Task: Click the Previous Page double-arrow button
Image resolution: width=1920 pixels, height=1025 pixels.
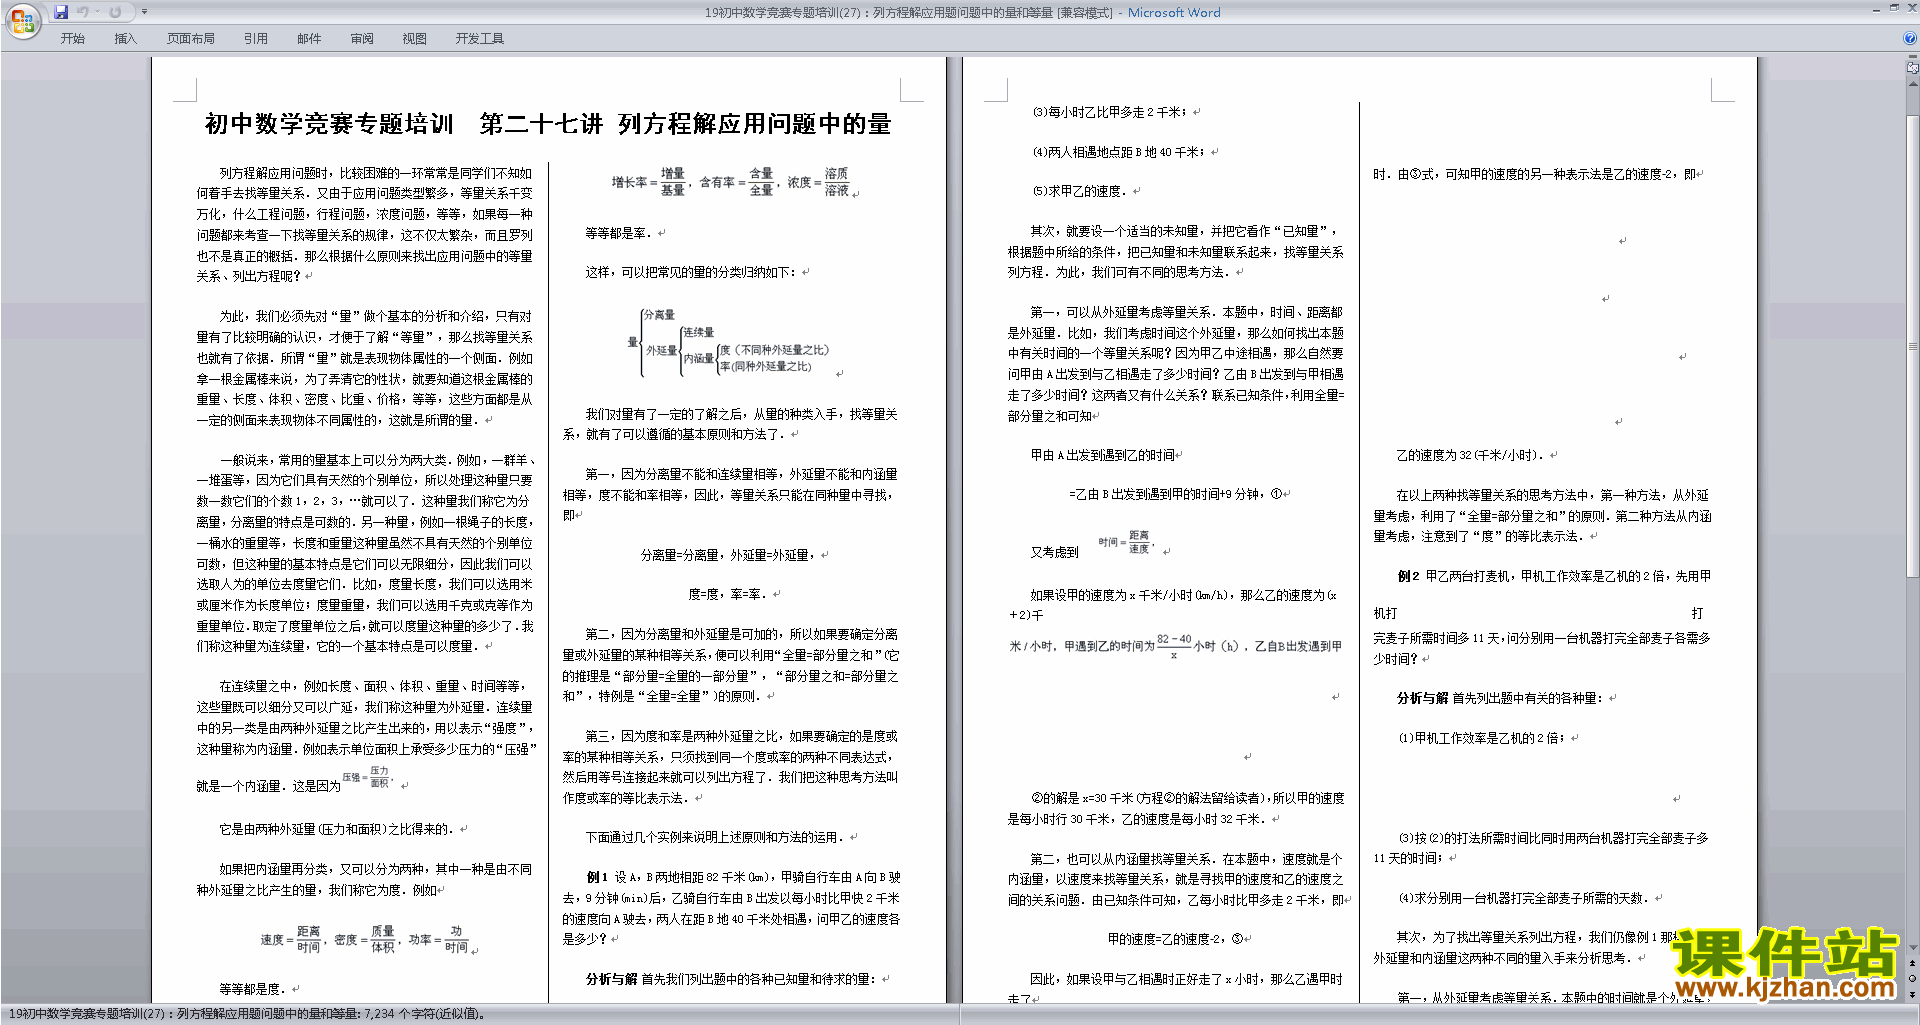Action: click(1913, 963)
